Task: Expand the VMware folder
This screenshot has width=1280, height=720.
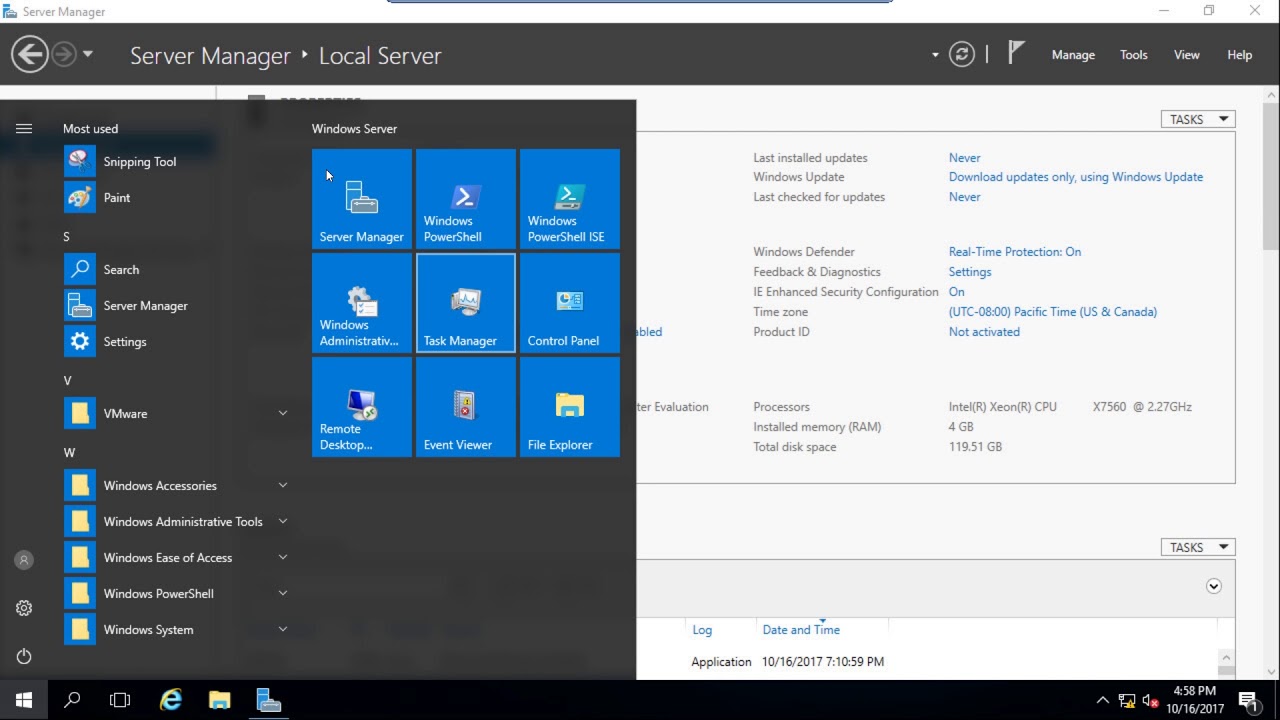Action: pyautogui.click(x=176, y=413)
